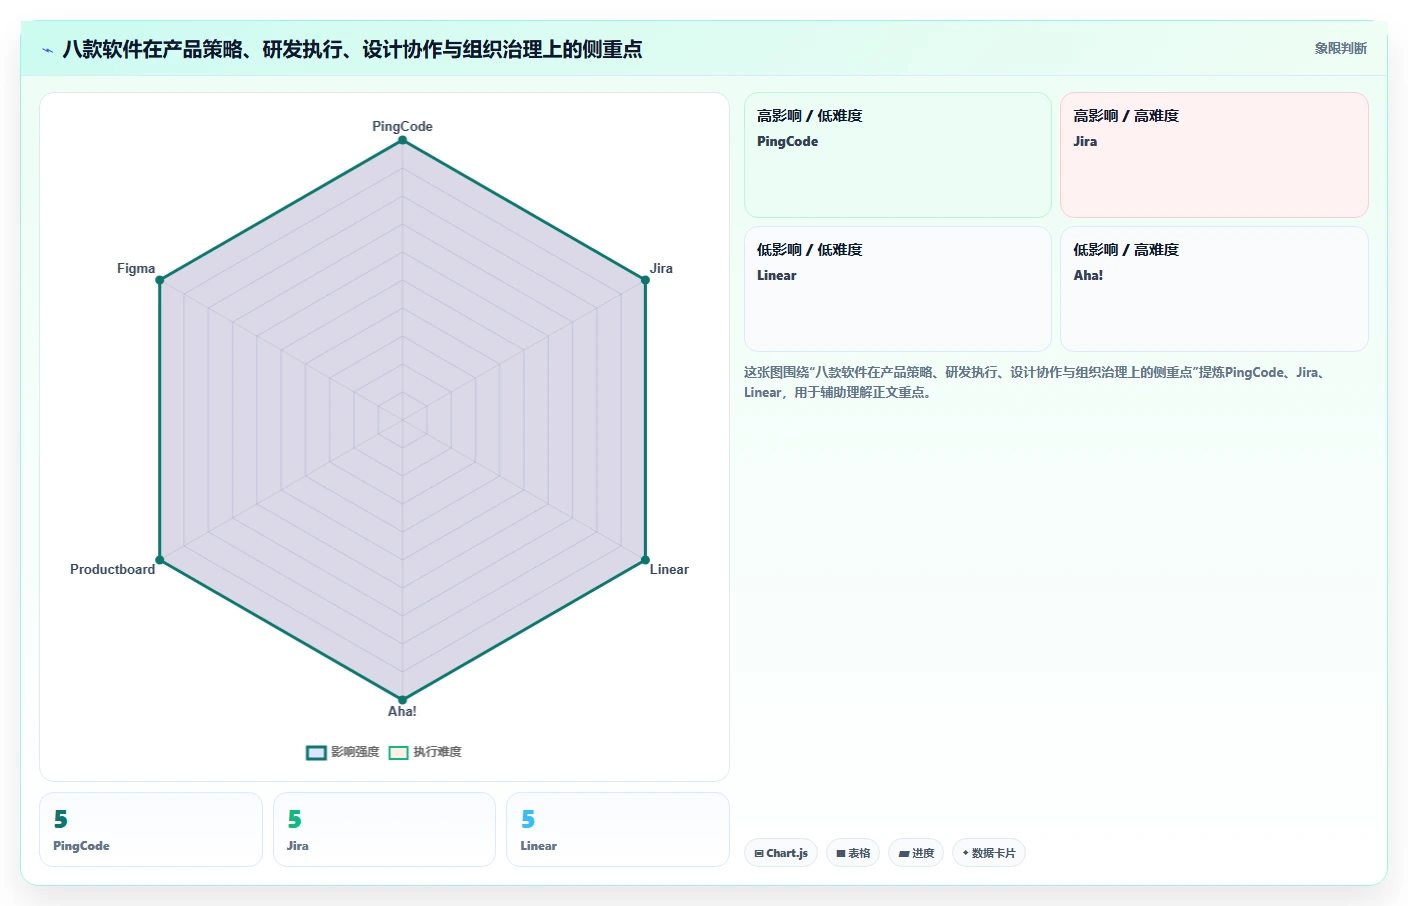This screenshot has height=906, width=1408.
Task: Select the Aha! data point on radar
Action: click(x=402, y=700)
